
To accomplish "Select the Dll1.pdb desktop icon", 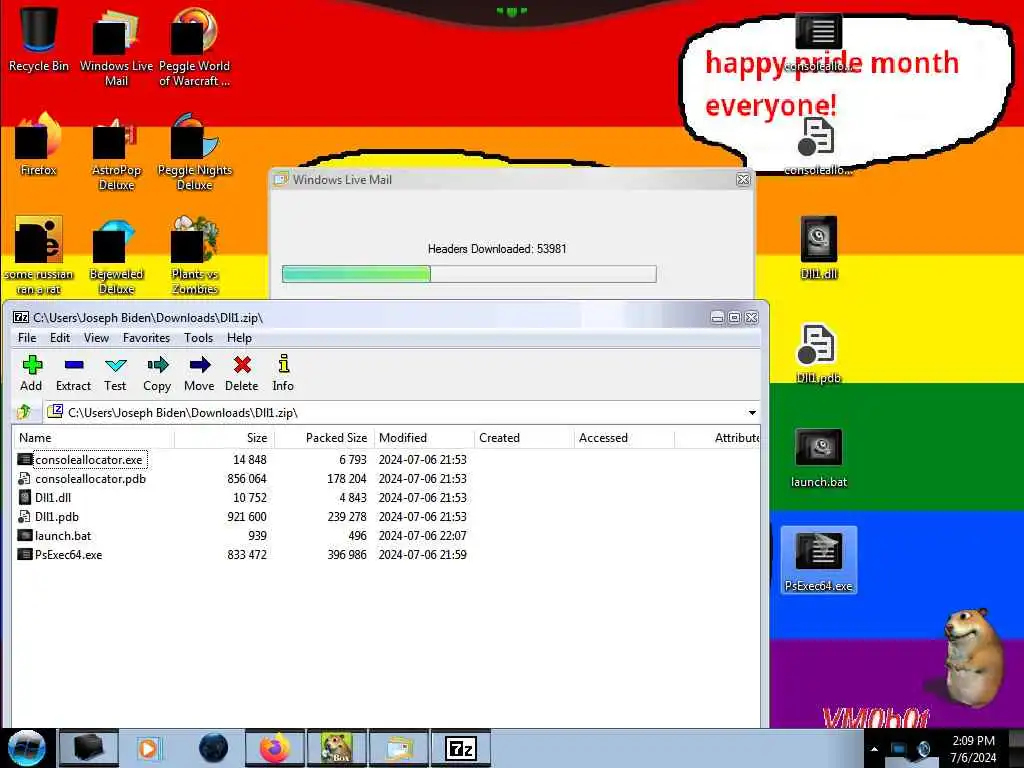I will [x=818, y=353].
